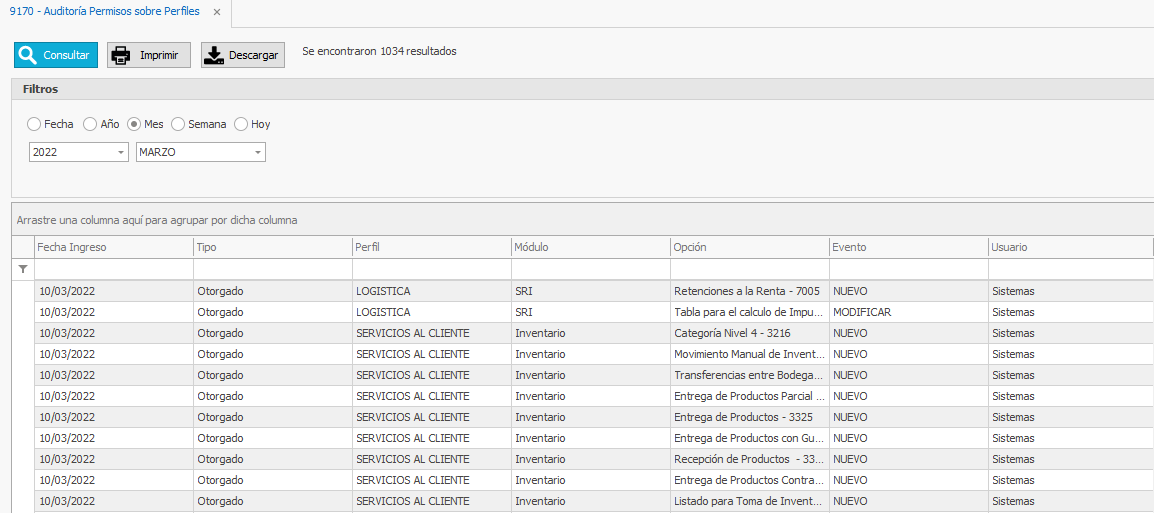Image resolution: width=1154 pixels, height=513 pixels.
Task: Switch to the 9170 Auditoría Permisos tab
Action: (x=104, y=12)
